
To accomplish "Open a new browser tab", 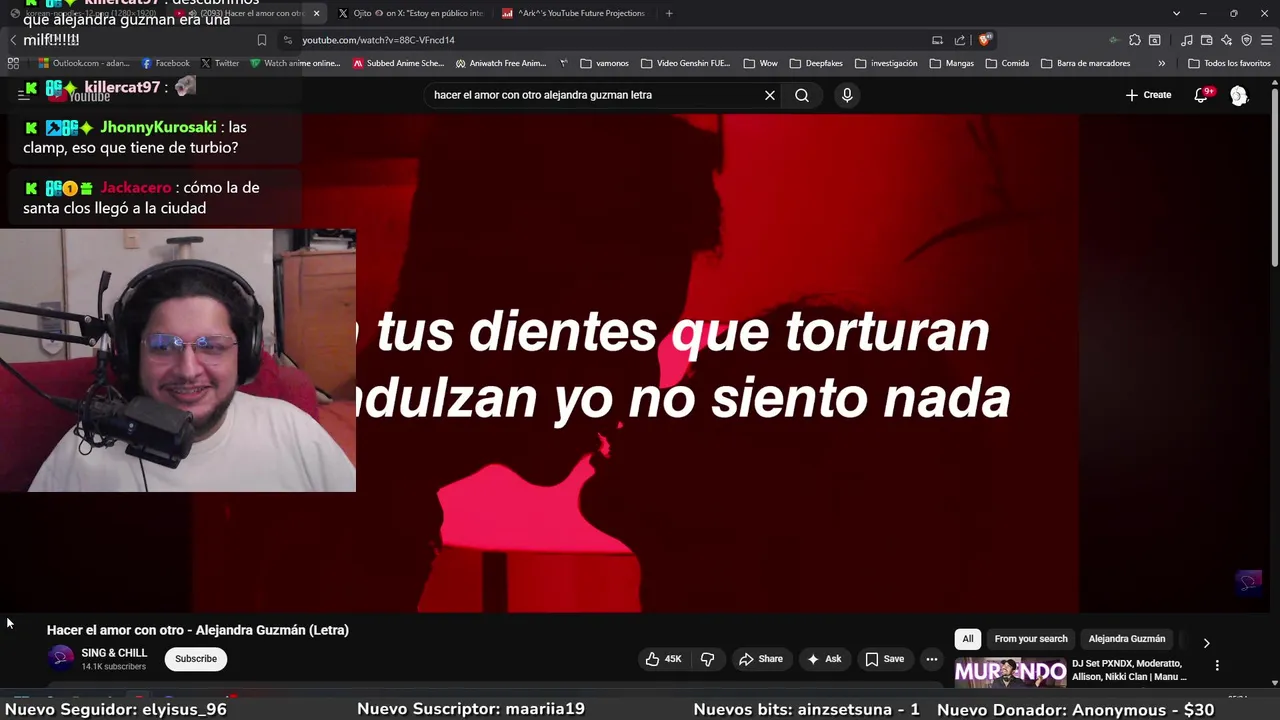I will click(669, 13).
